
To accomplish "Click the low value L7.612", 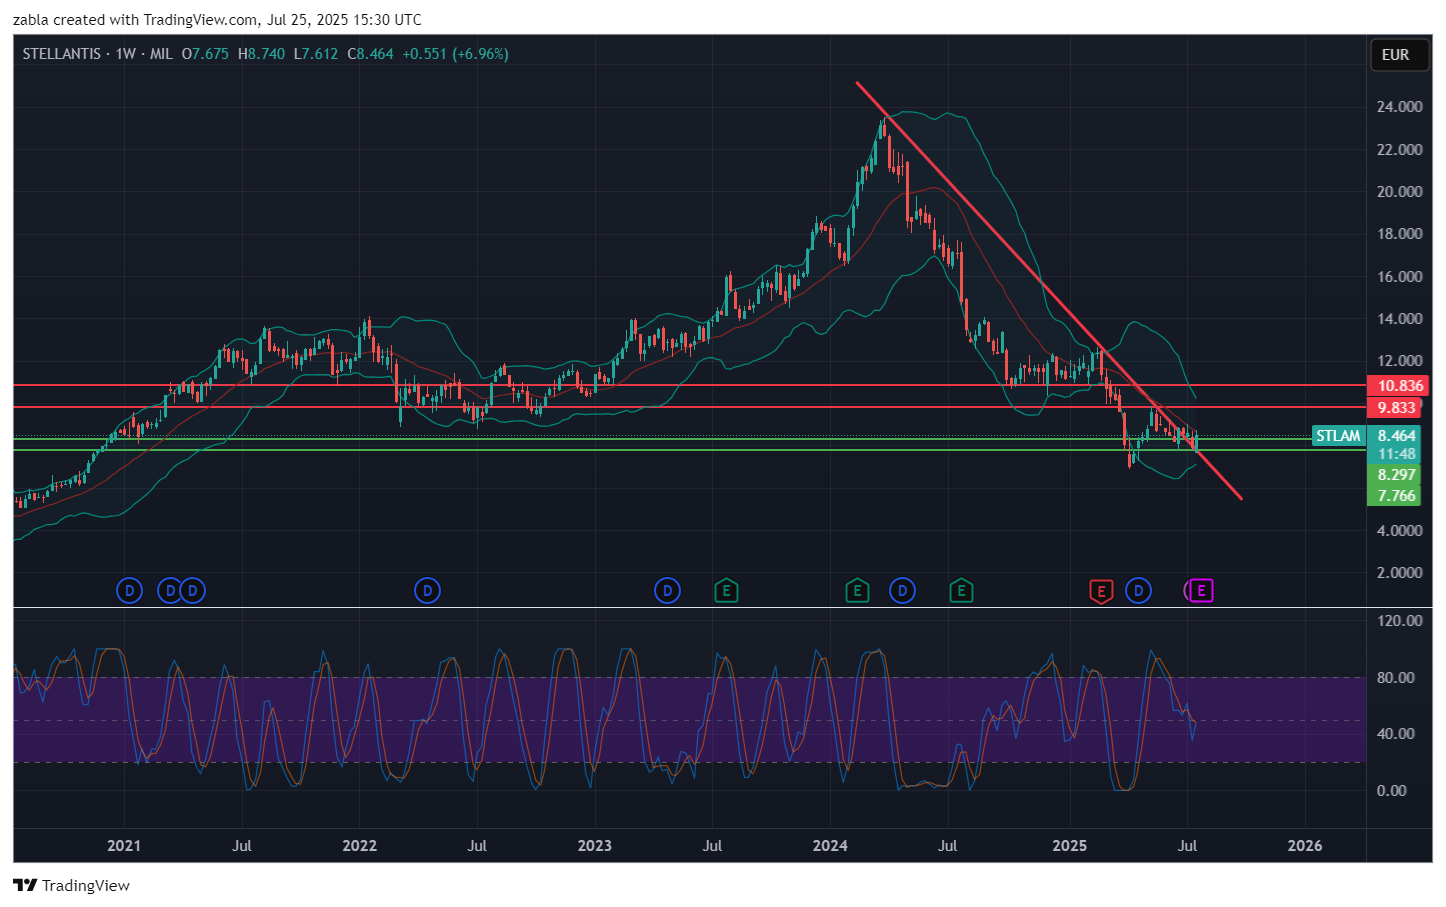I will [316, 54].
